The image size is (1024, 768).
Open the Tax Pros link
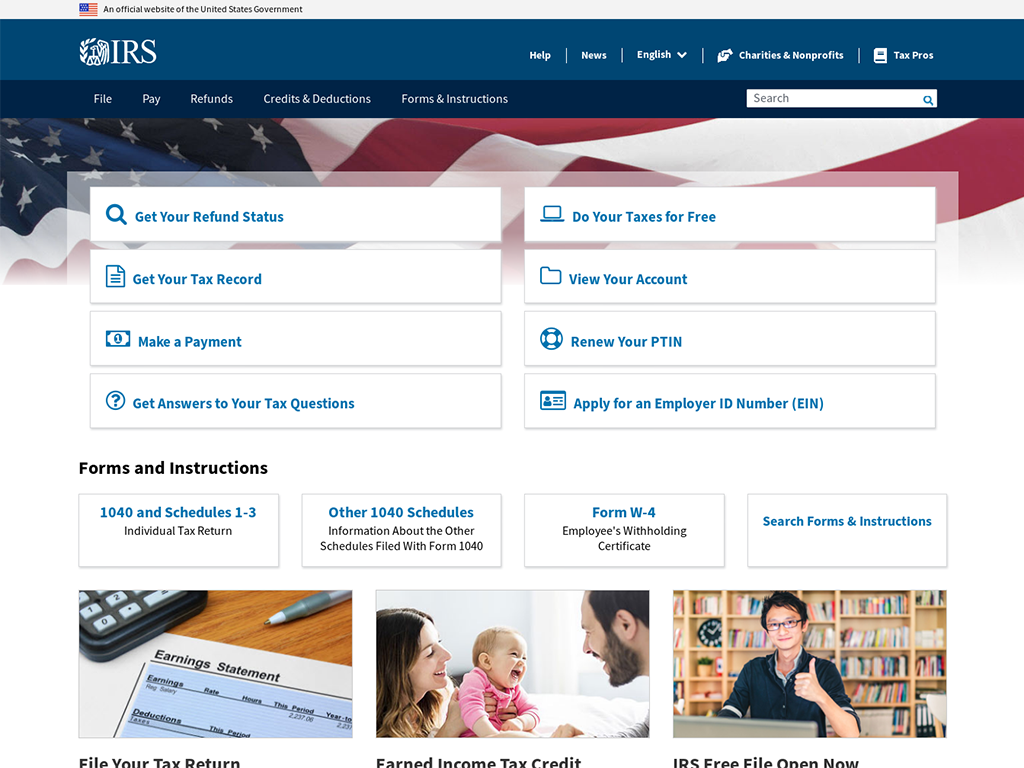pos(904,55)
